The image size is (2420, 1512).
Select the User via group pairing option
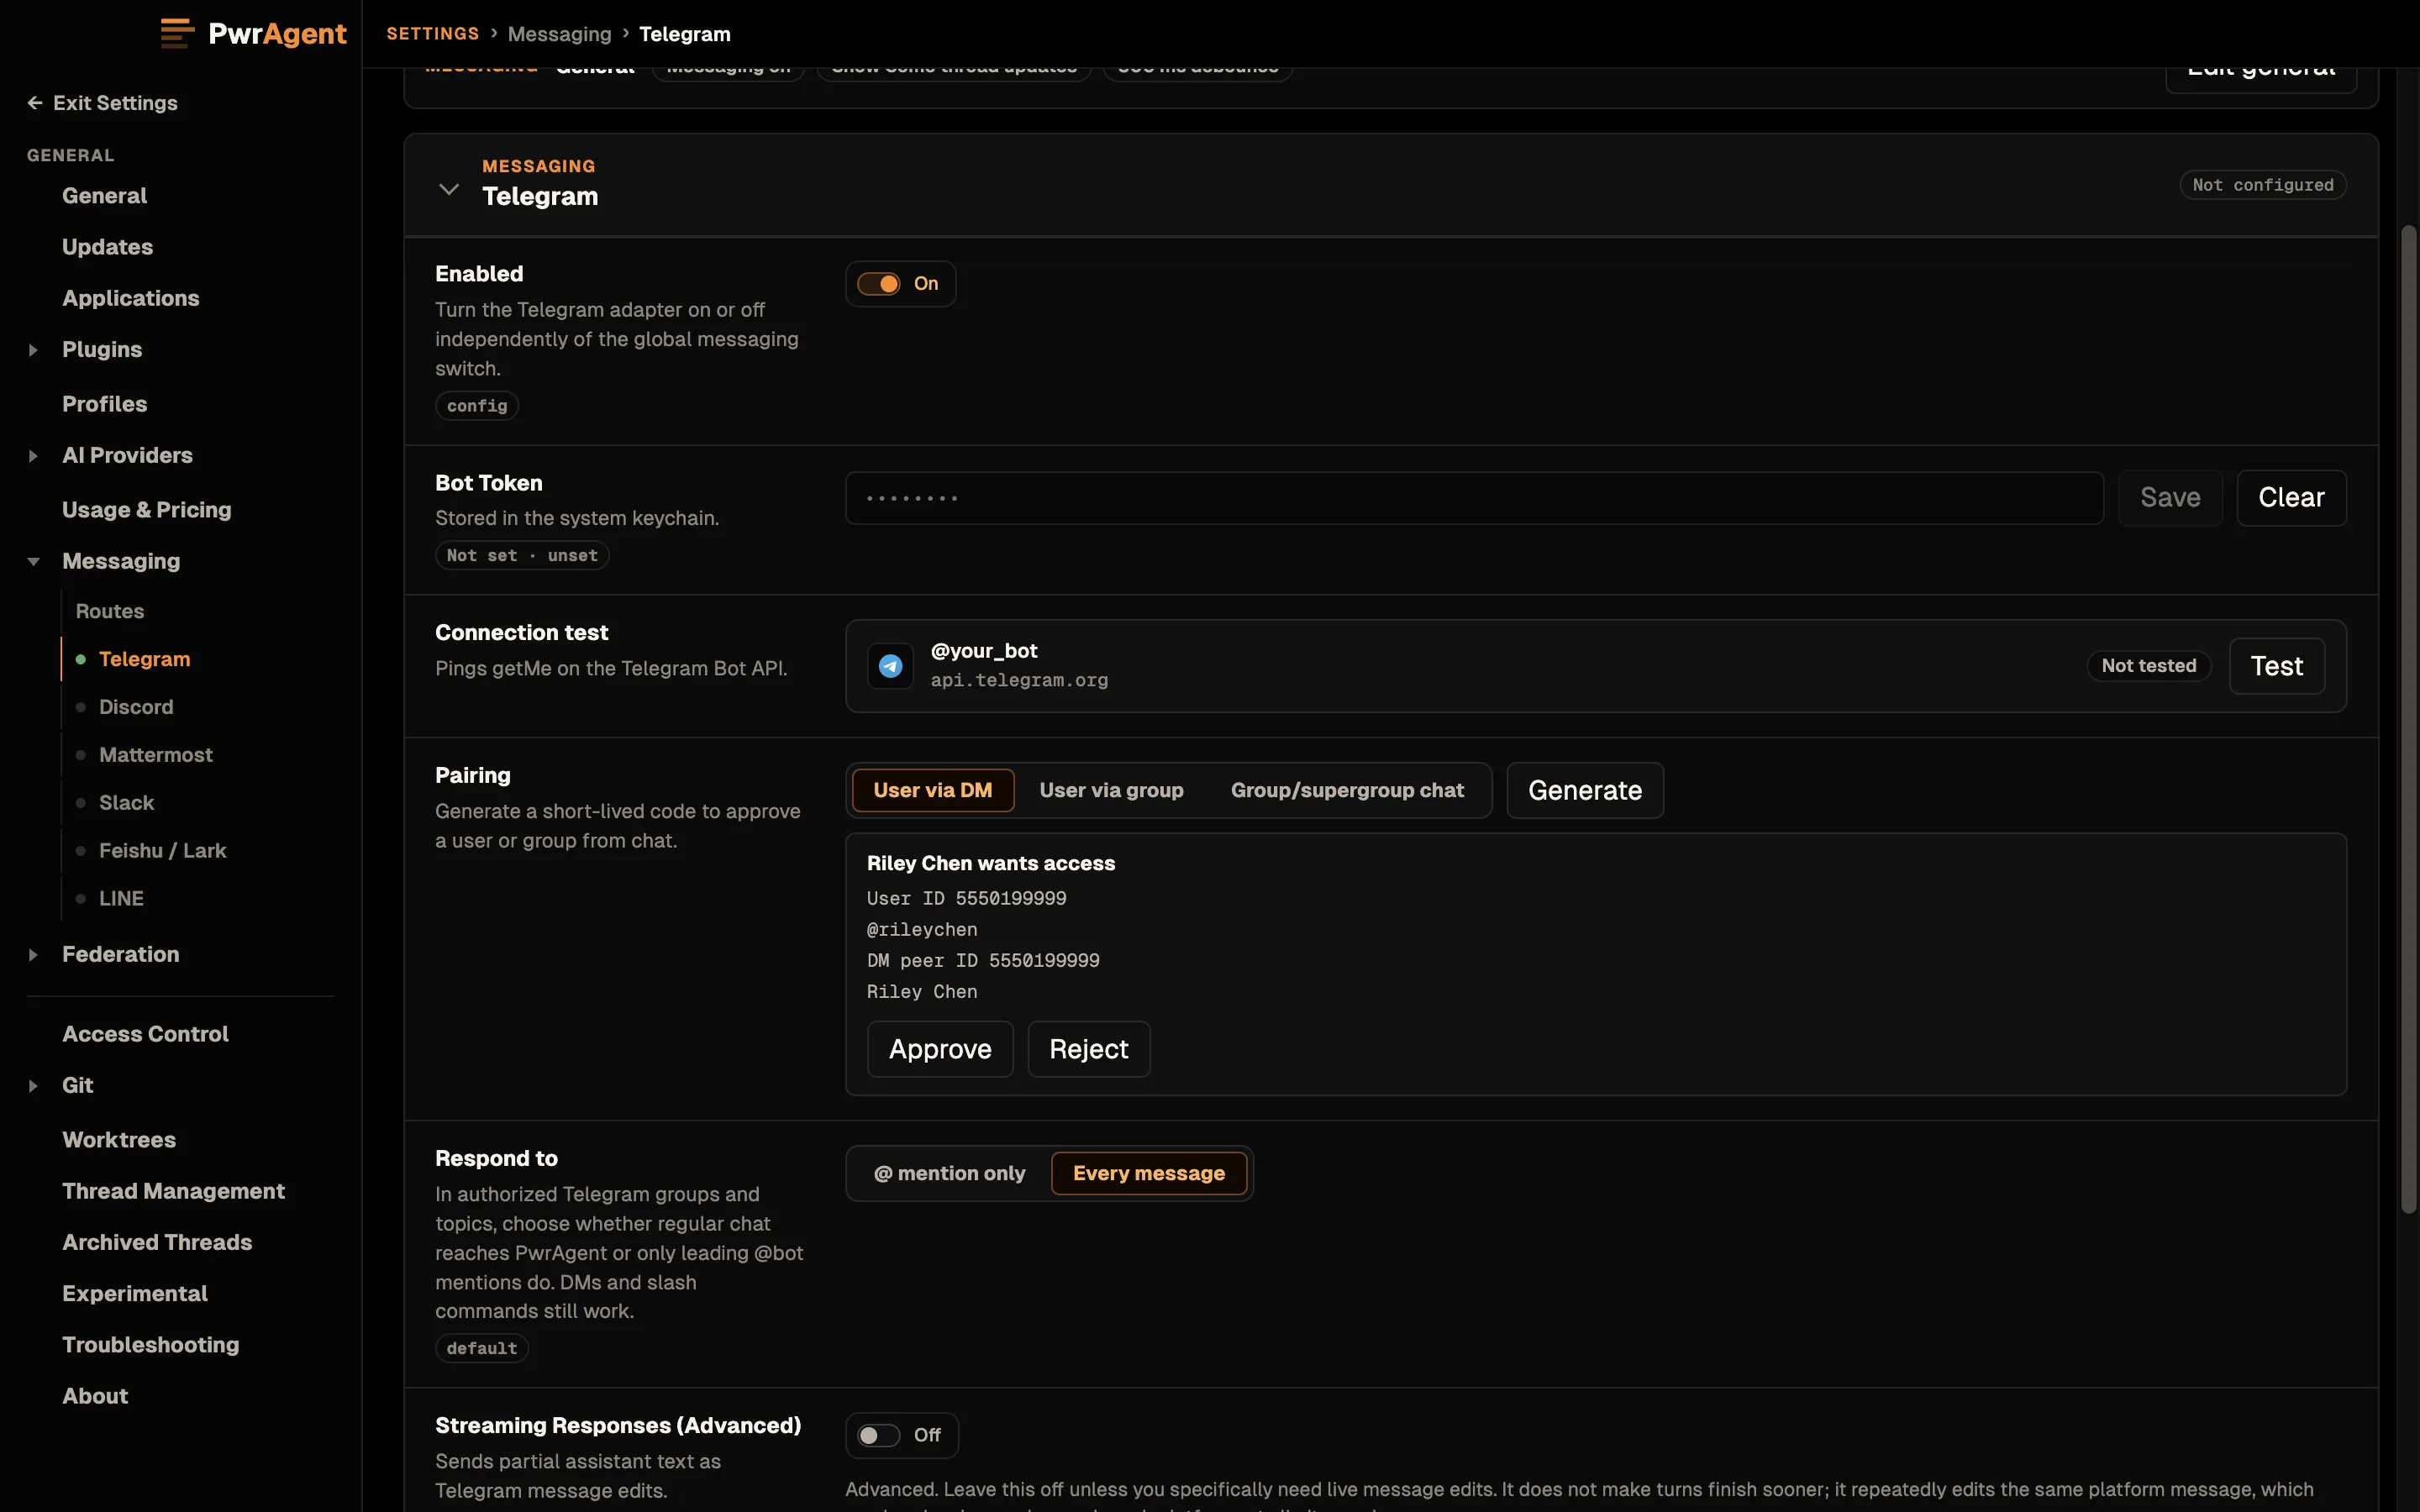[x=1111, y=790]
